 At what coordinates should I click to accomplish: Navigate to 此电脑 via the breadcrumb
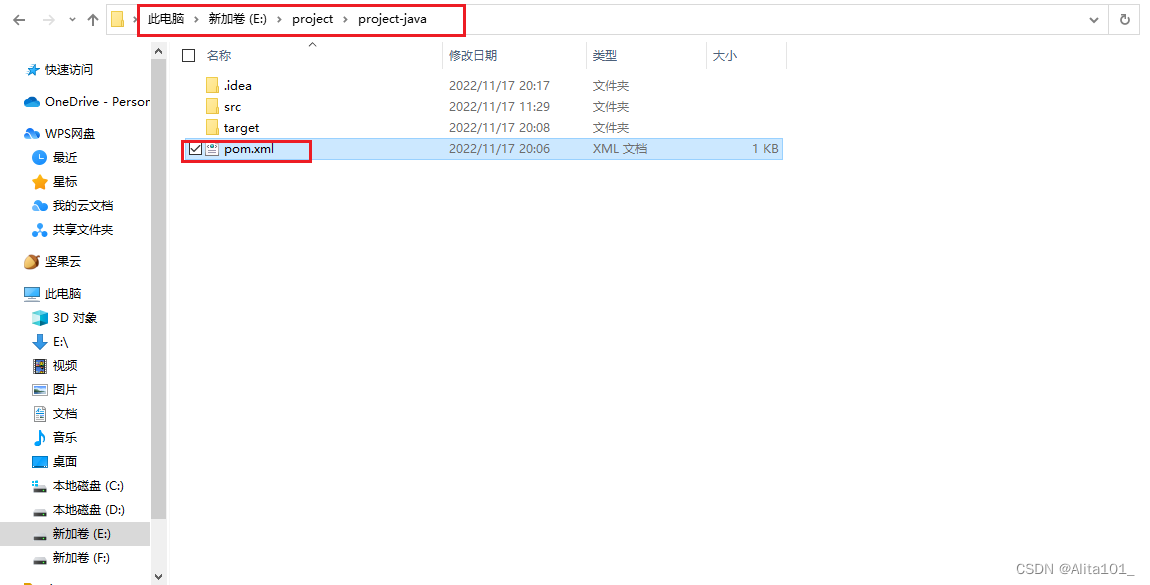[x=165, y=19]
